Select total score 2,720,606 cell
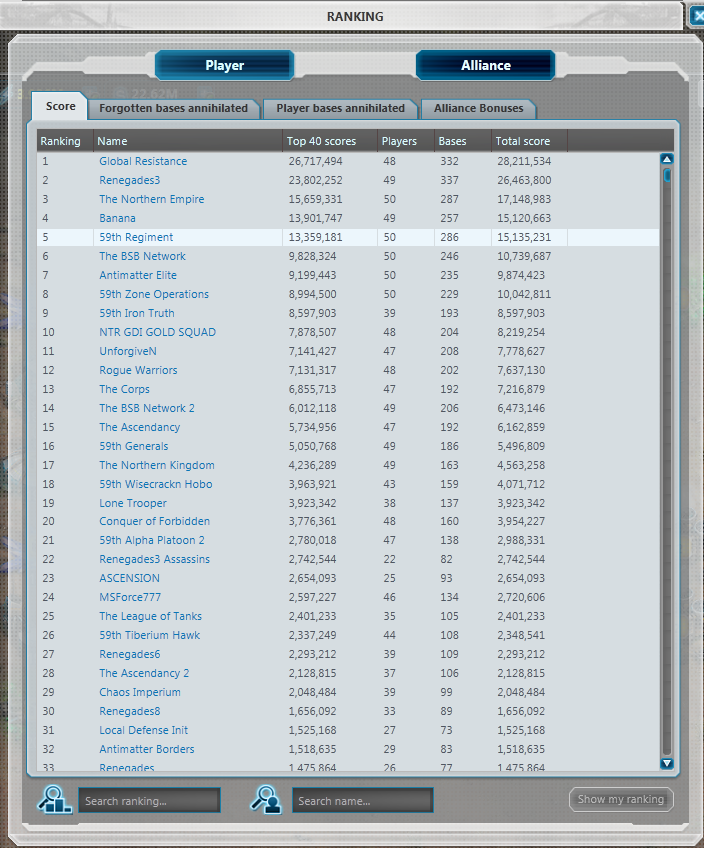Image resolution: width=704 pixels, height=848 pixels. pyautogui.click(x=521, y=597)
